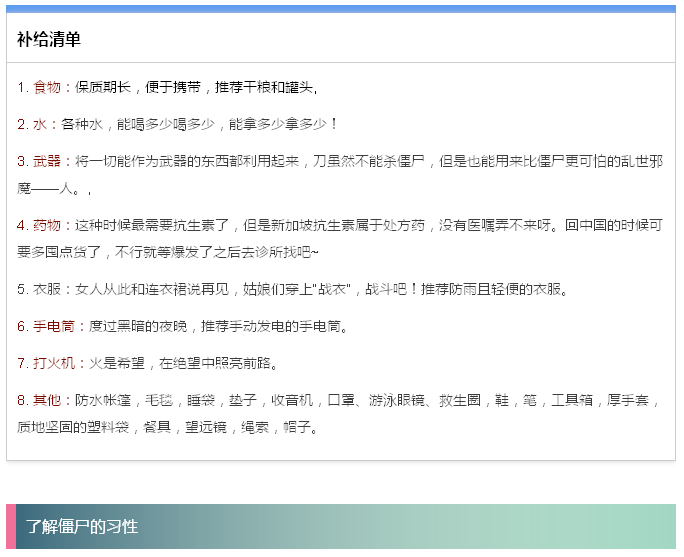Click the 了解僵尸的习性 section header
Viewport: 684px width, 557px height.
pyautogui.click(x=82, y=527)
